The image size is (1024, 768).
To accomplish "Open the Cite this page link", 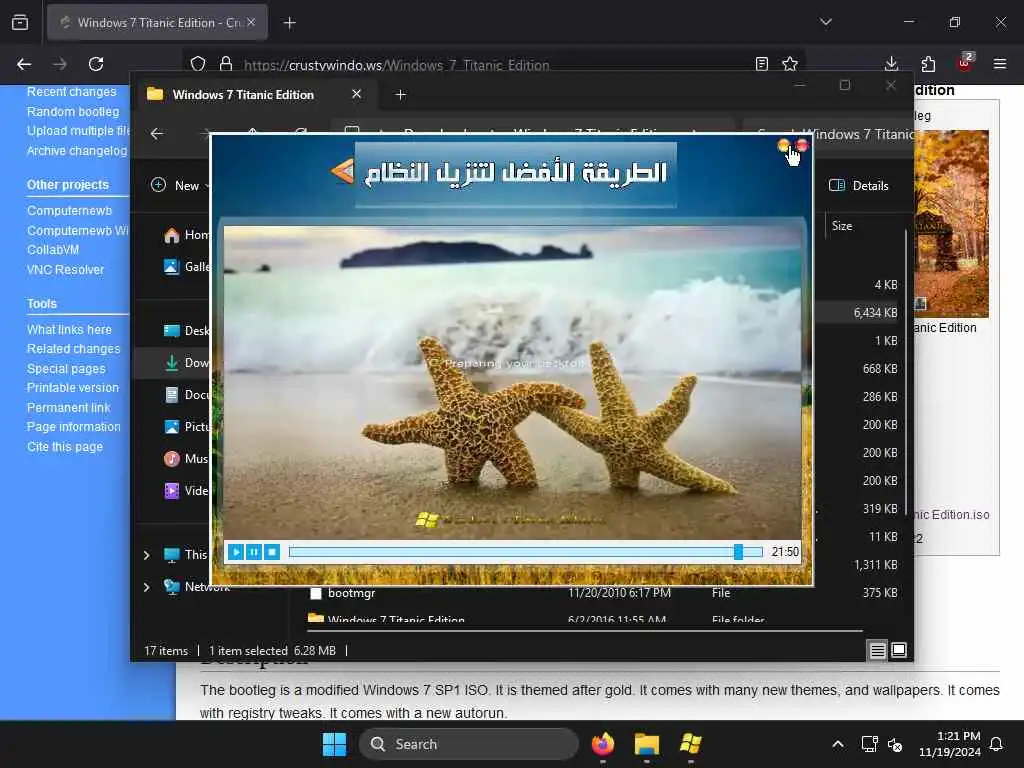I will [65, 447].
